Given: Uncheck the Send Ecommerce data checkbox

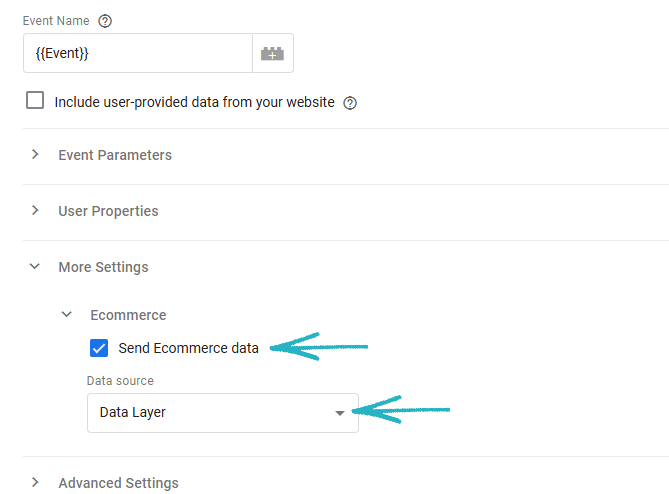Looking at the screenshot, I should [99, 348].
